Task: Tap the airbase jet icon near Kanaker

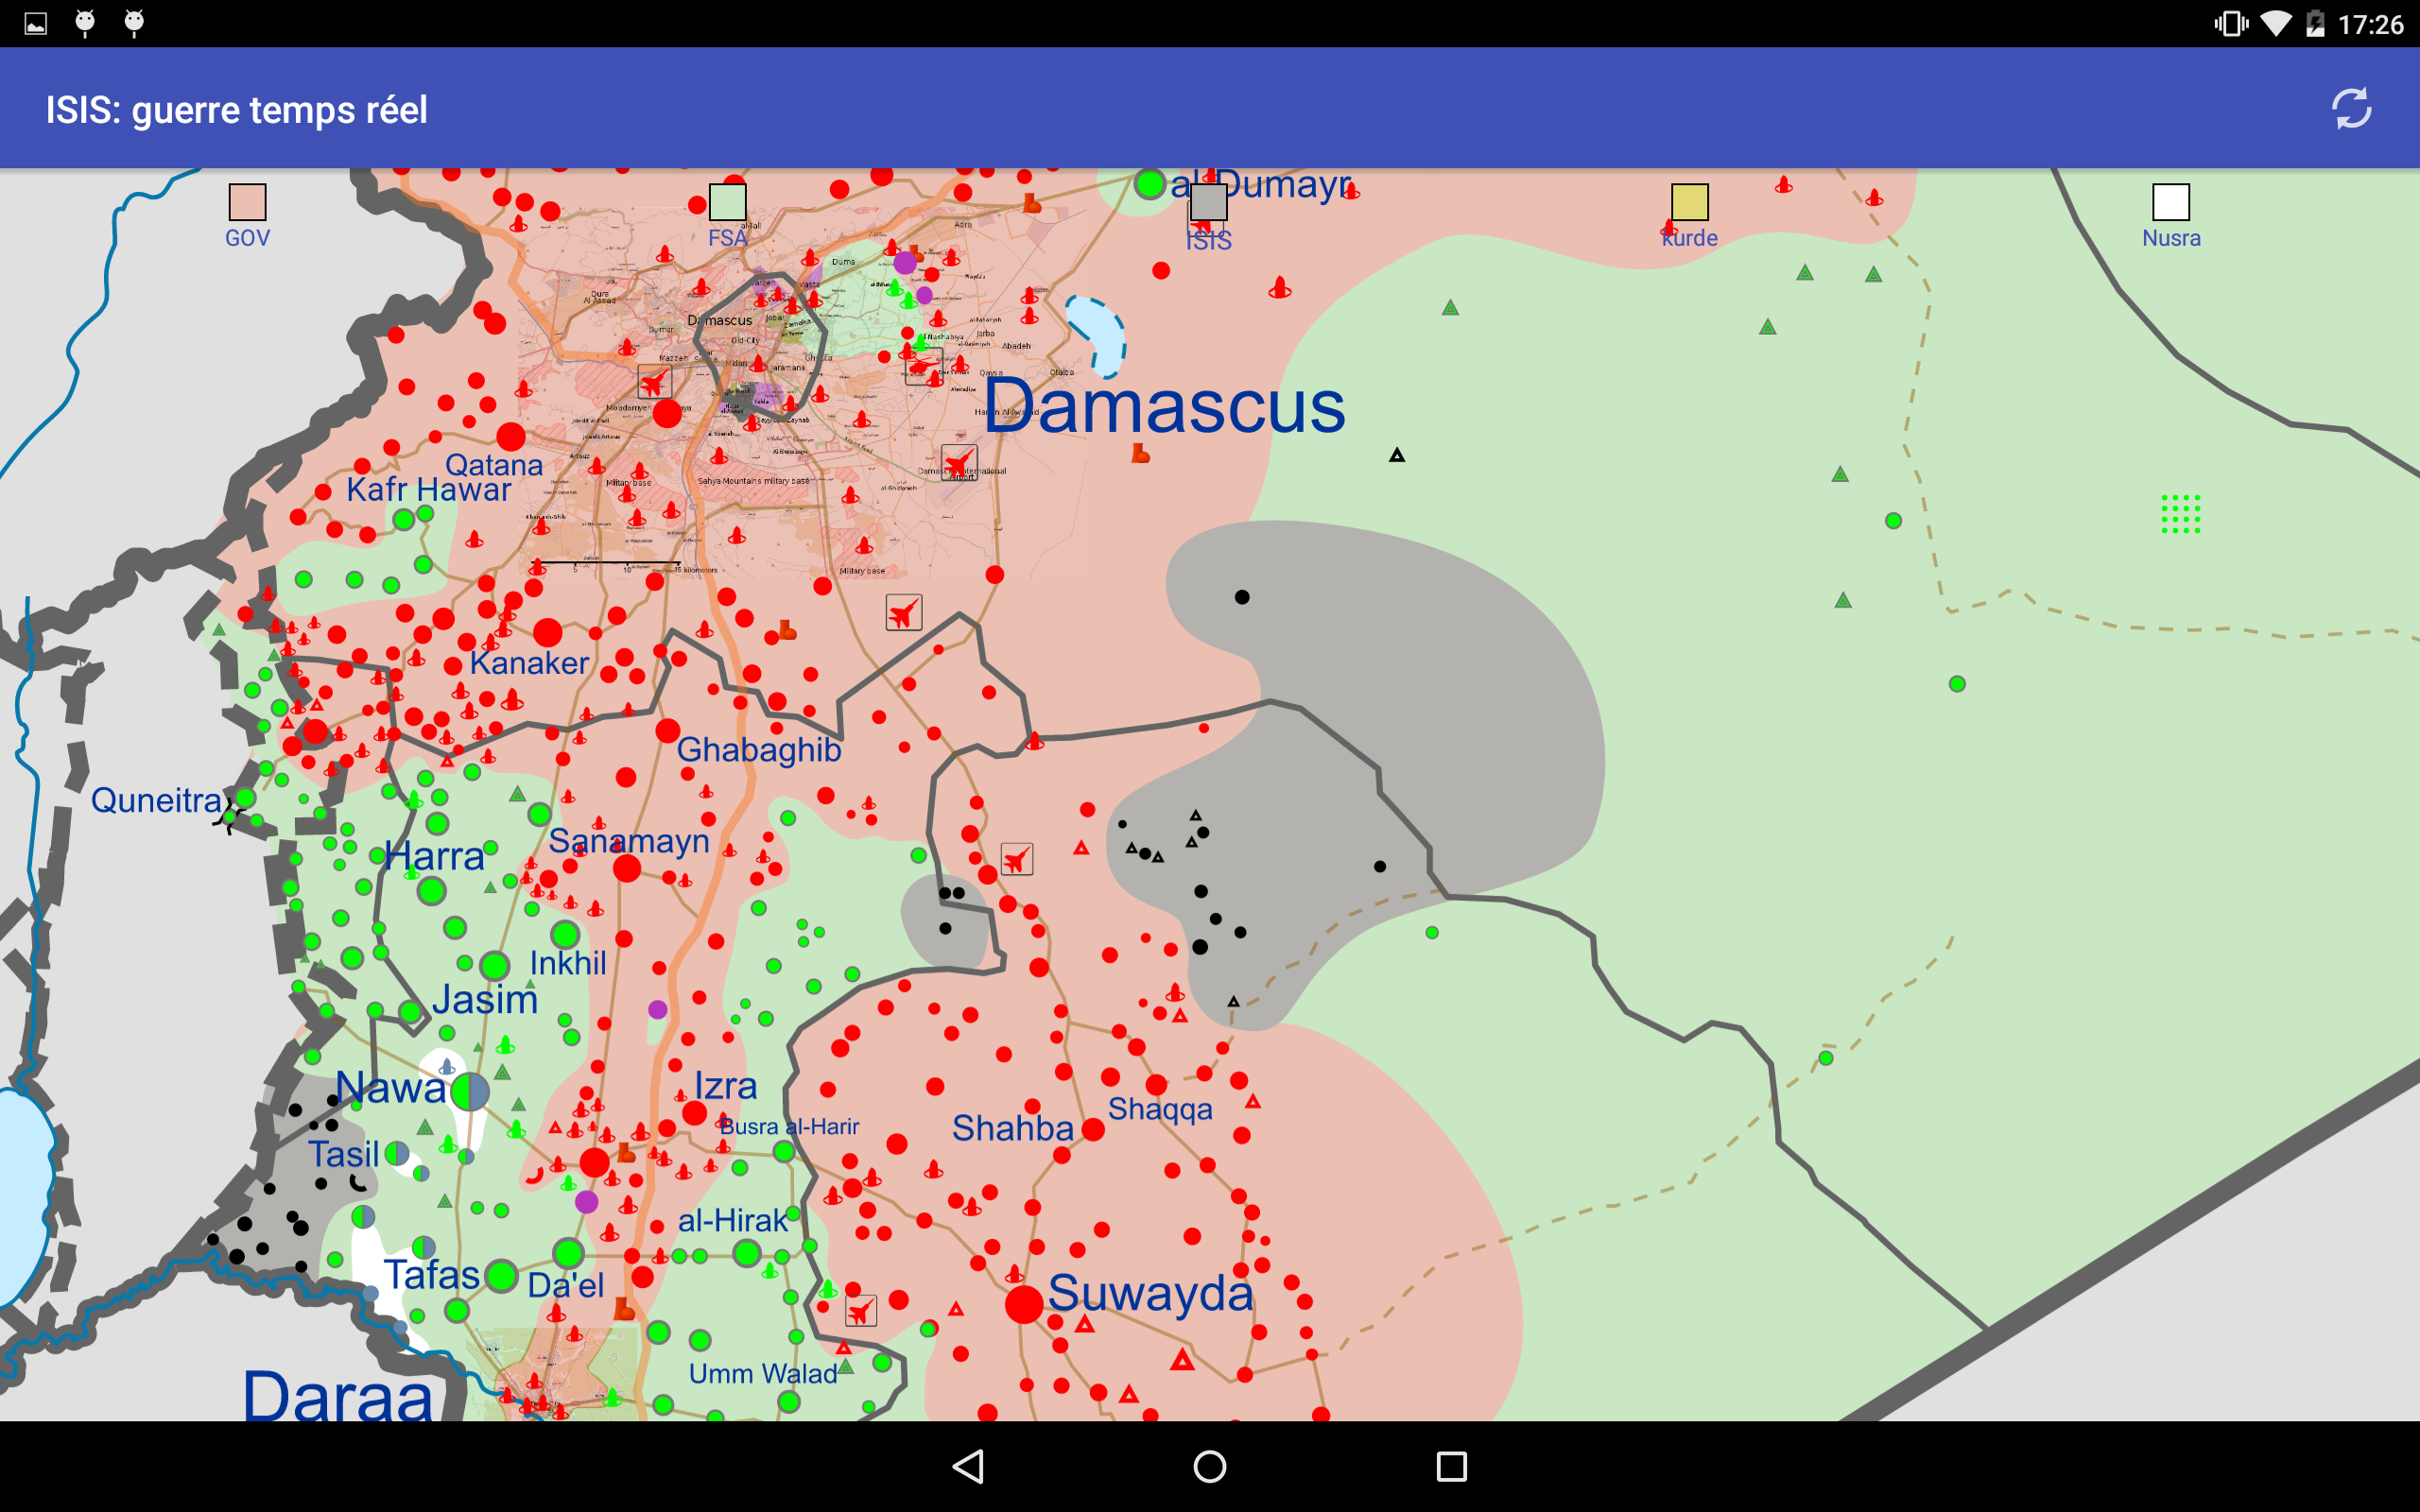Action: (903, 612)
